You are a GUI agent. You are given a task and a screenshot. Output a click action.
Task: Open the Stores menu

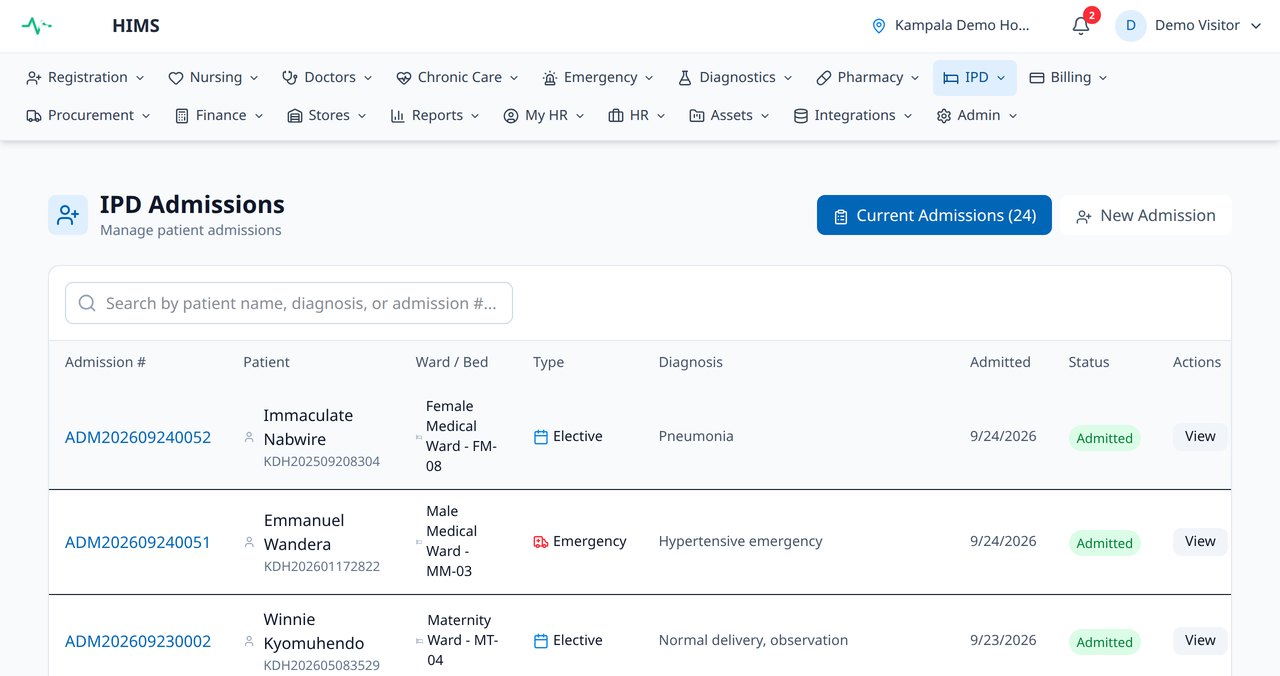click(327, 116)
